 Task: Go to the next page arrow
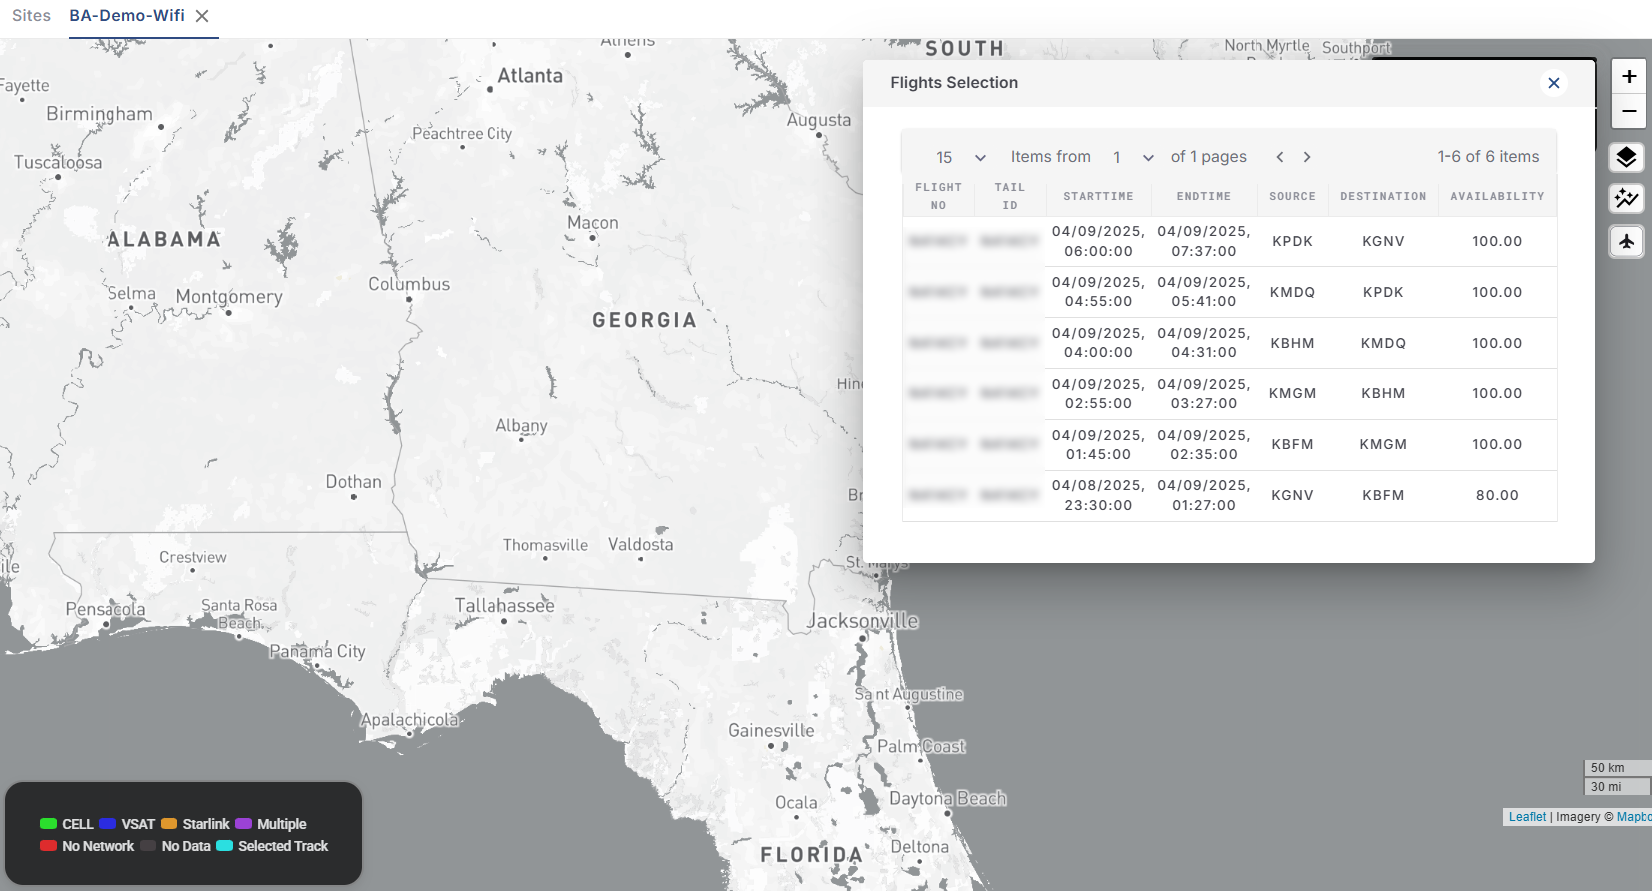(x=1306, y=157)
